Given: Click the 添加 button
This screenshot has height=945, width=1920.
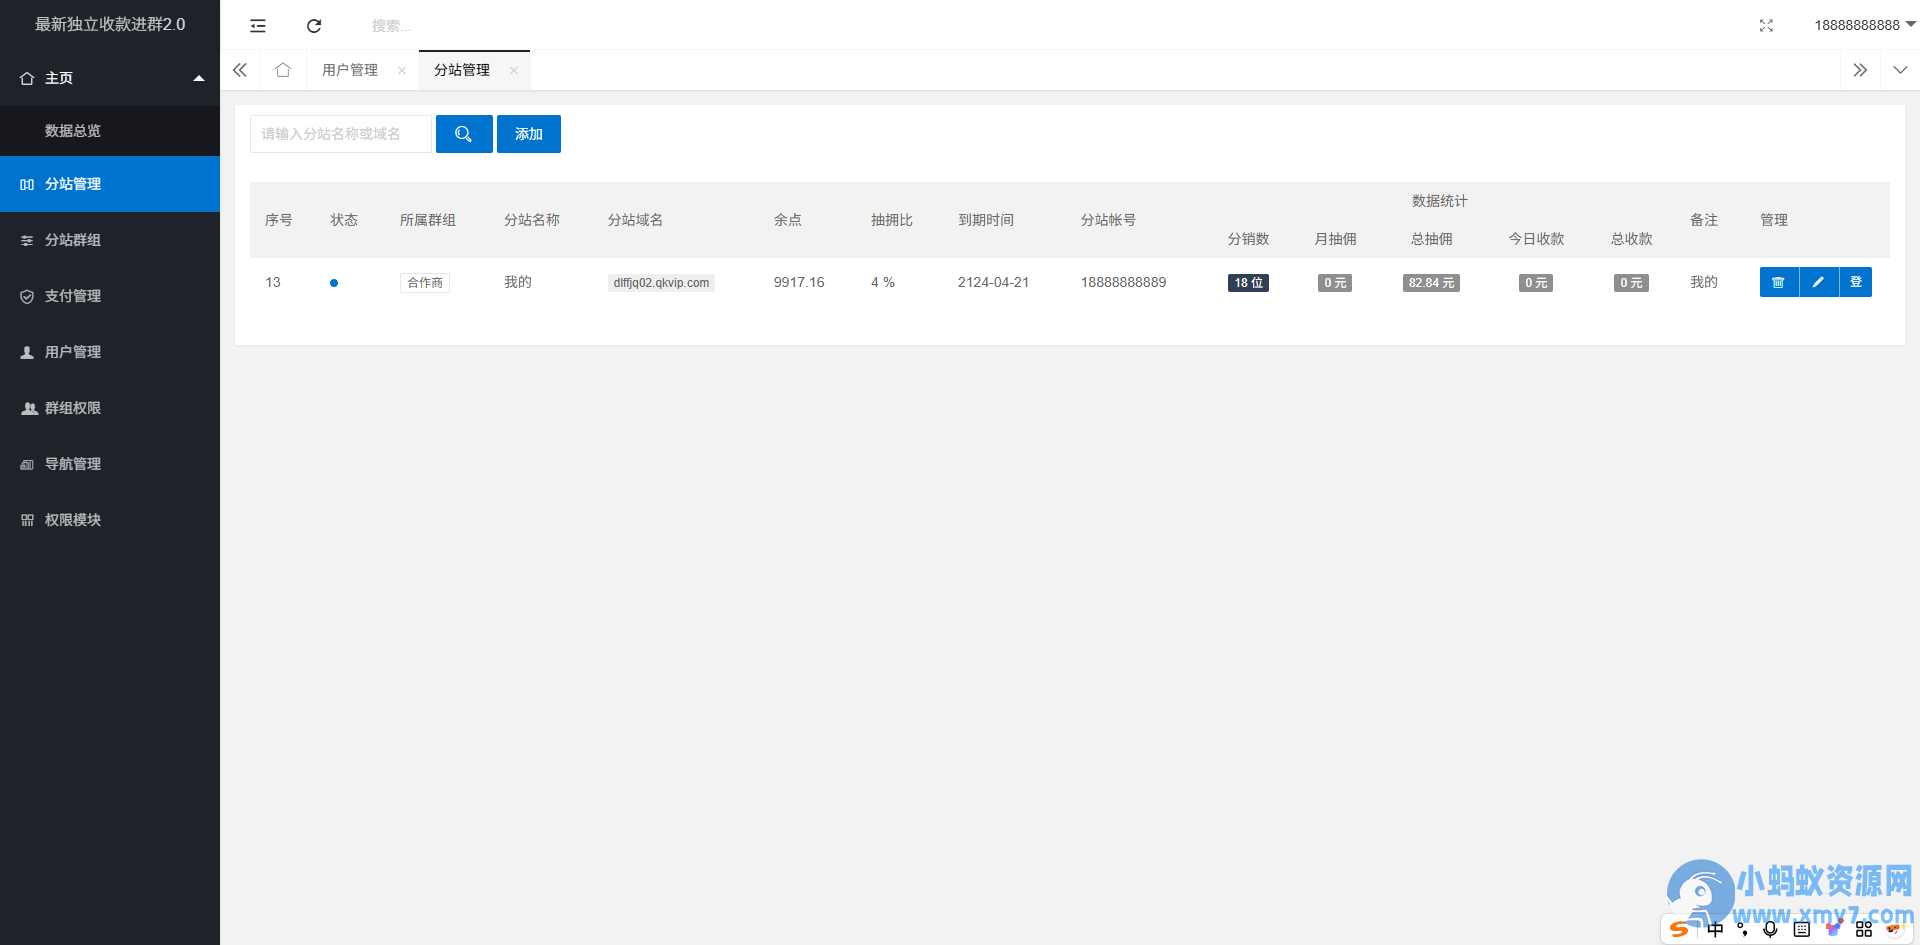Looking at the screenshot, I should [x=529, y=134].
